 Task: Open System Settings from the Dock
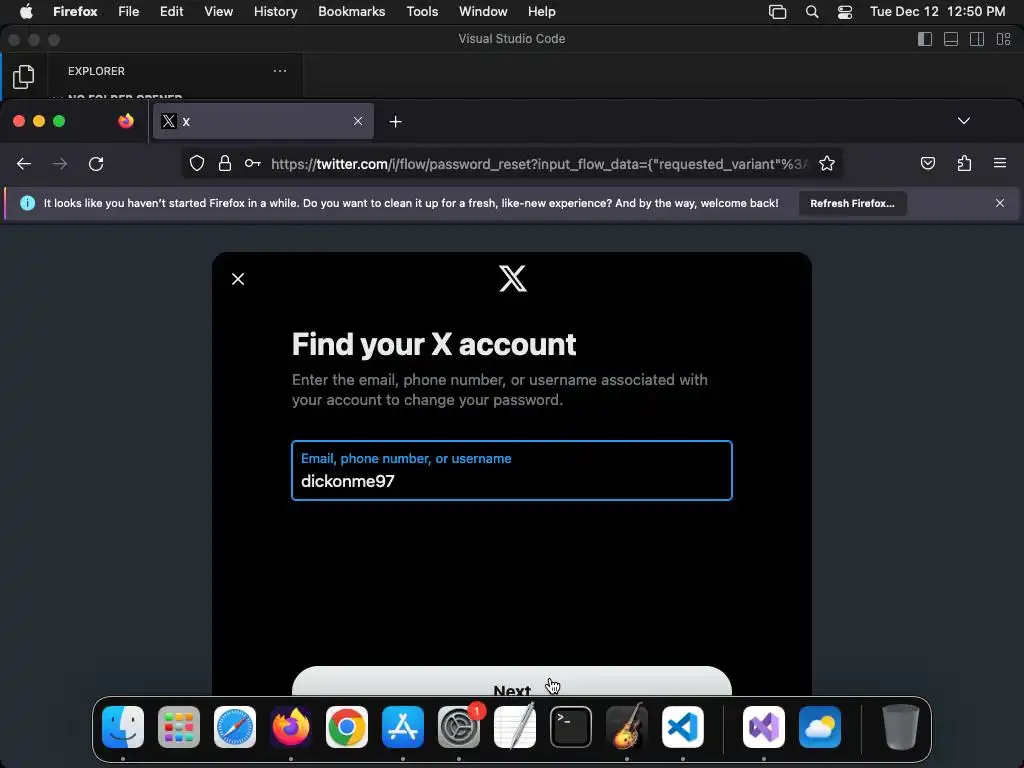click(459, 727)
